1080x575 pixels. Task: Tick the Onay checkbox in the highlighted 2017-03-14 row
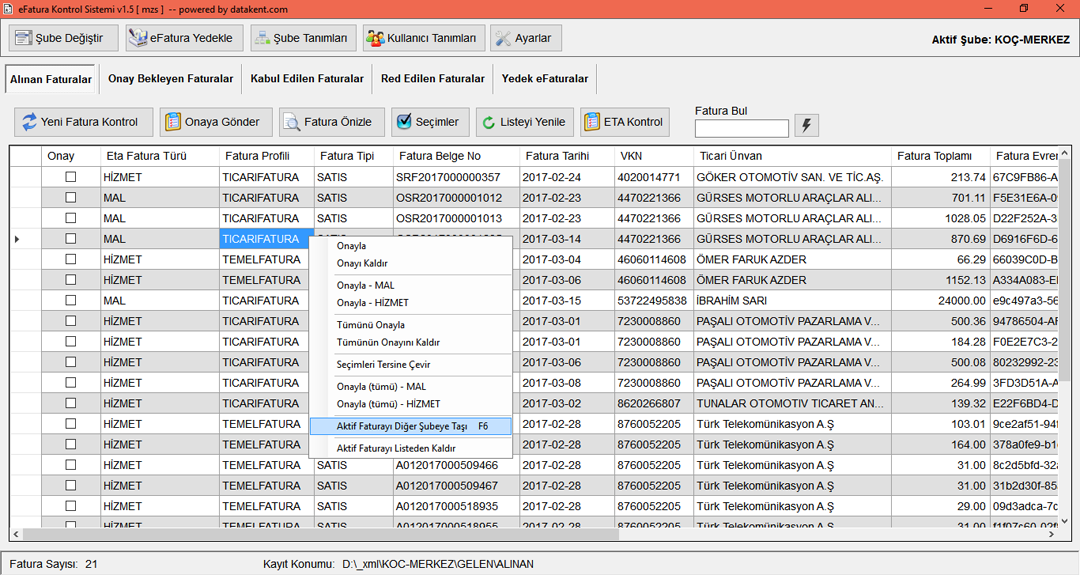coord(71,239)
